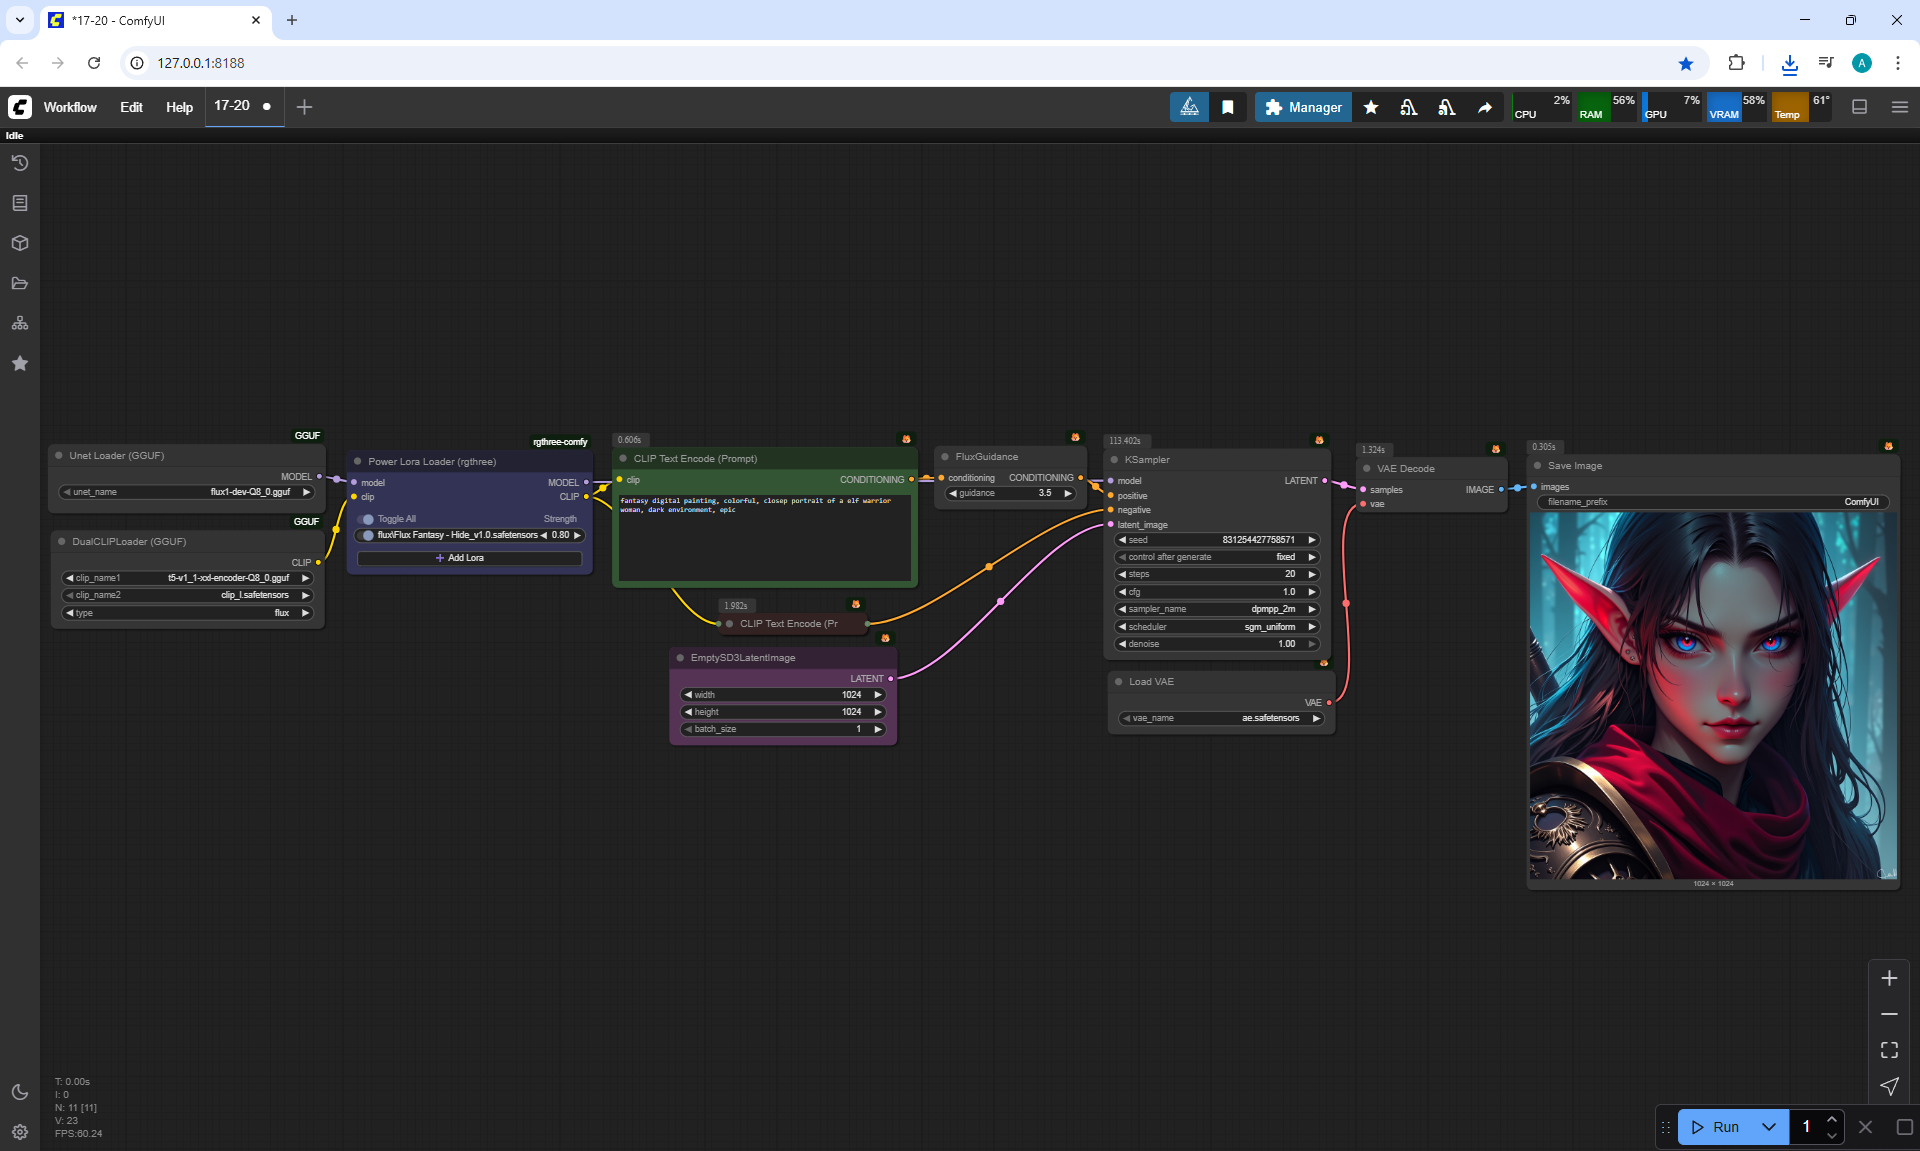
Task: Click the denoise 1.00 slider widget
Action: pos(1217,644)
